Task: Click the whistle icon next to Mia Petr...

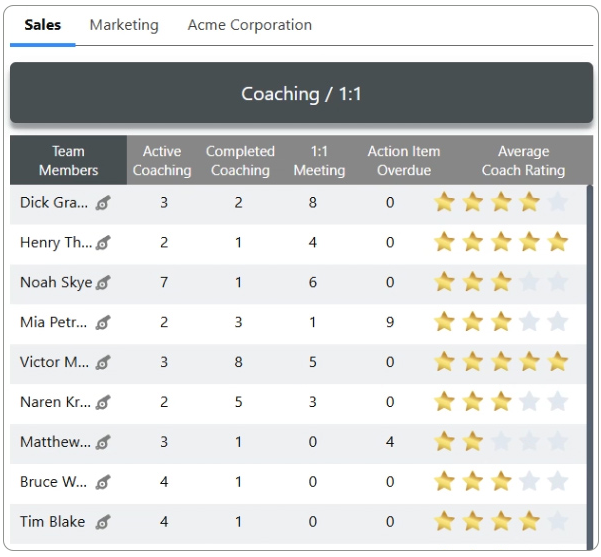Action: [x=102, y=323]
